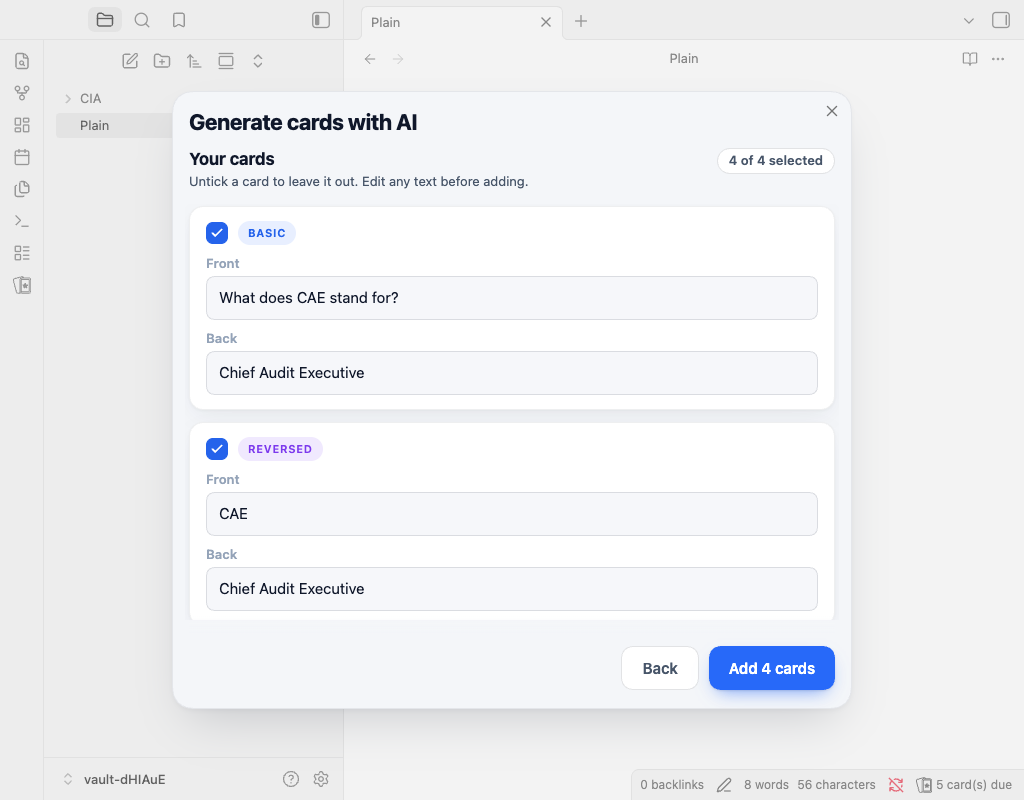The width and height of the screenshot is (1024, 800).
Task: Open command palette terminal icon
Action: tap(22, 221)
